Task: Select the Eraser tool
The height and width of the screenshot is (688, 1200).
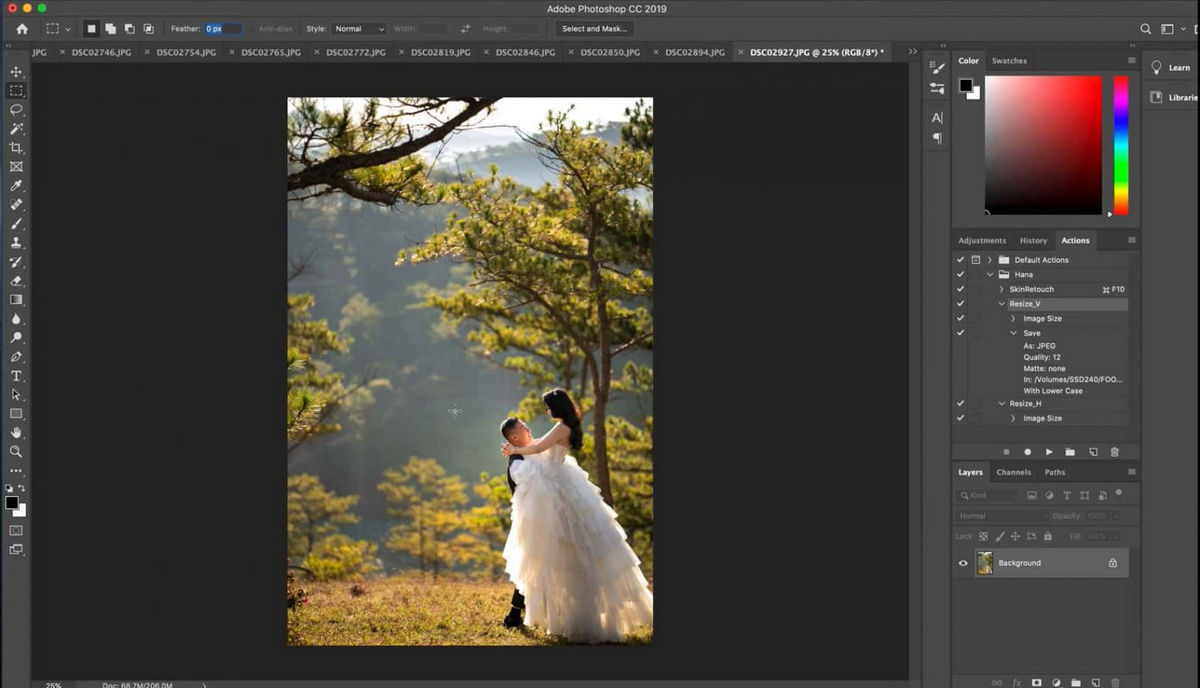Action: (x=16, y=281)
